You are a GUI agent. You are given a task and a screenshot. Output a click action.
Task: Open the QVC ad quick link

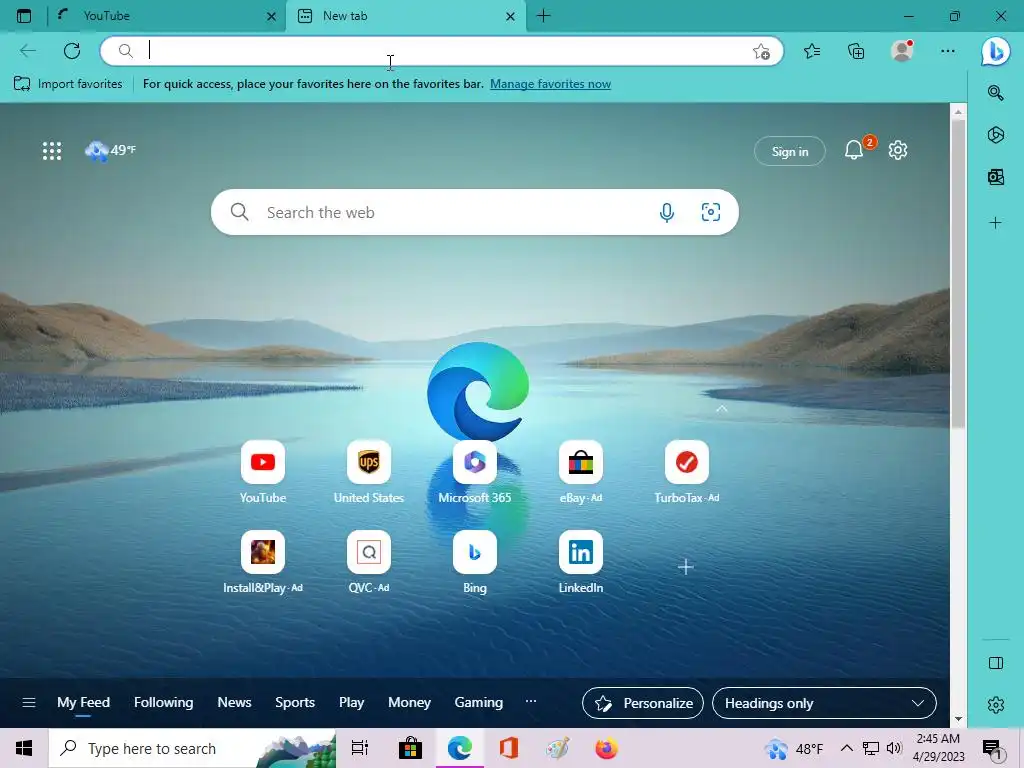[369, 562]
